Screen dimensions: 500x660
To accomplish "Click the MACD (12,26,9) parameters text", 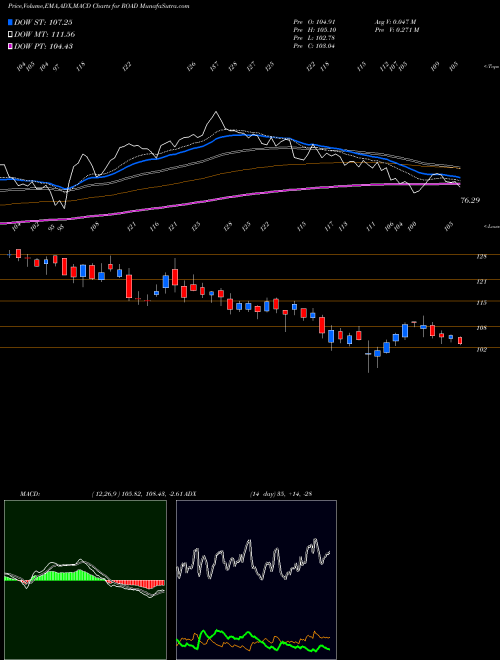I will 136,494.
